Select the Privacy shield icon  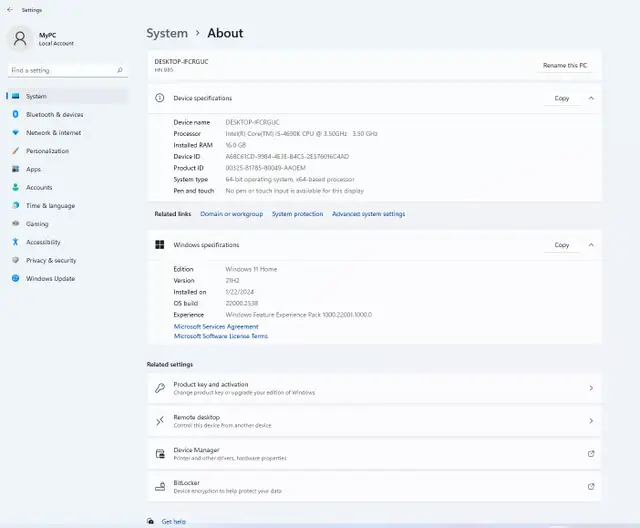(16, 260)
